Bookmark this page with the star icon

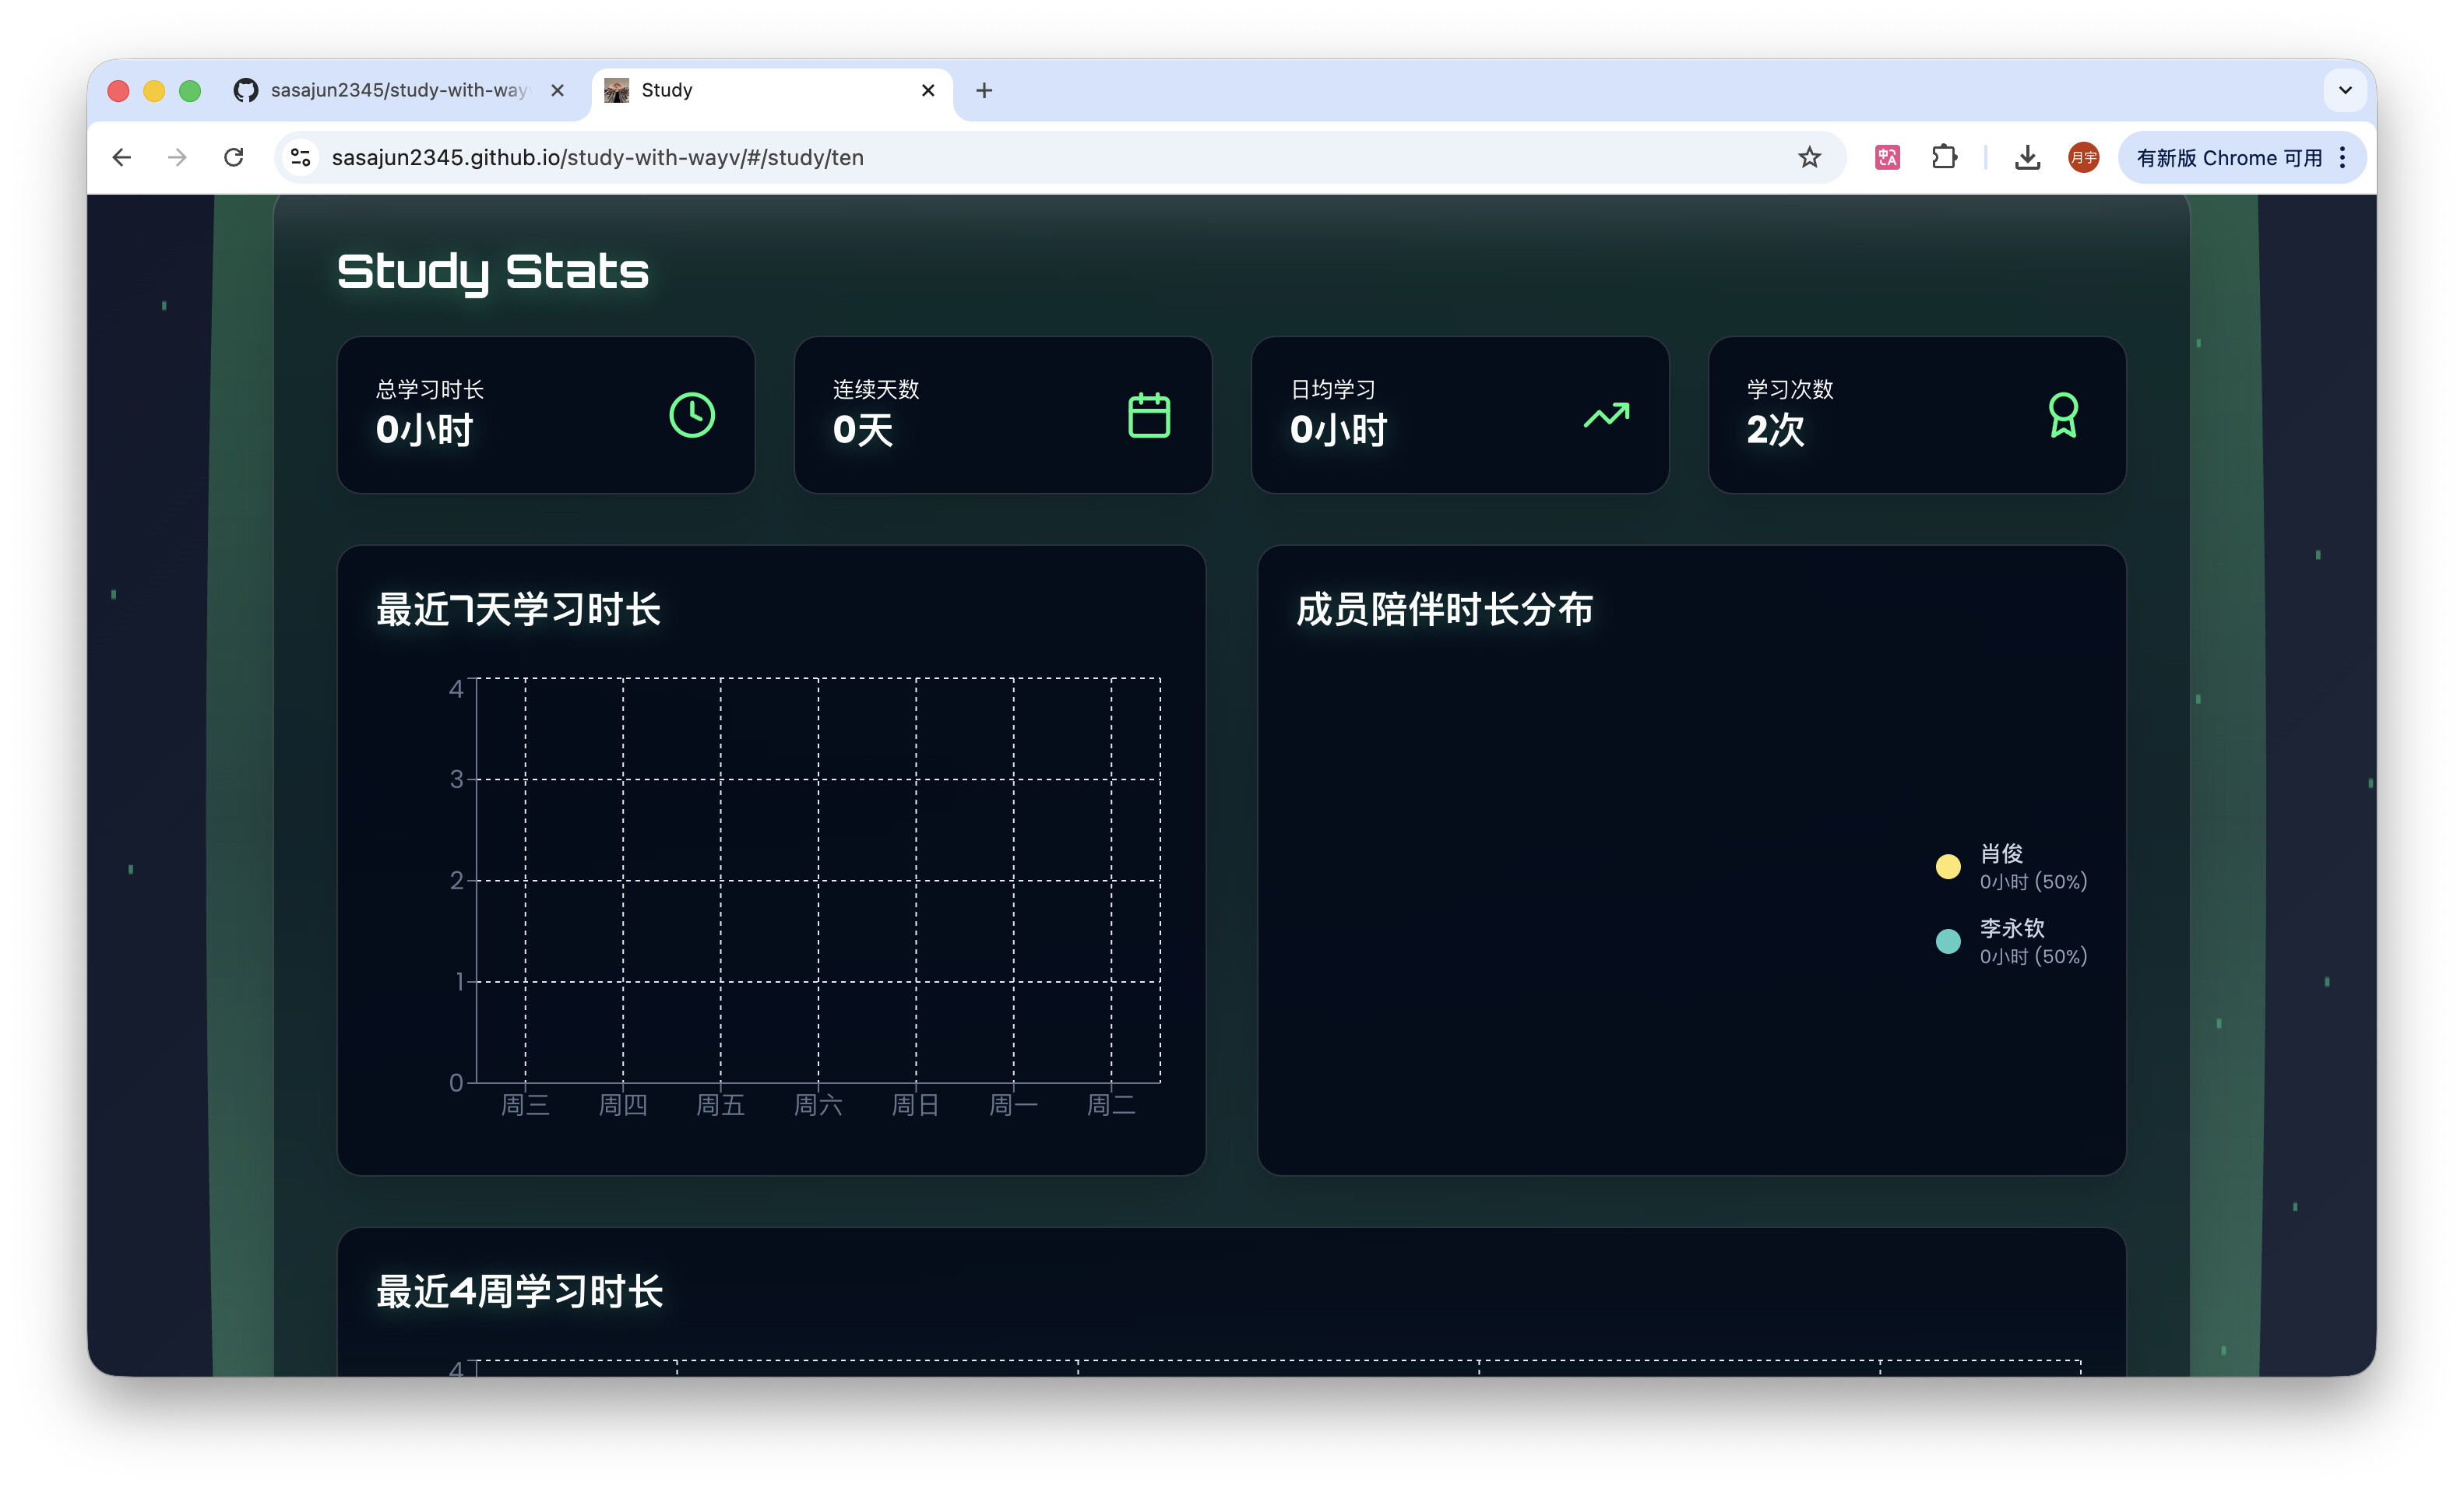click(x=1809, y=157)
